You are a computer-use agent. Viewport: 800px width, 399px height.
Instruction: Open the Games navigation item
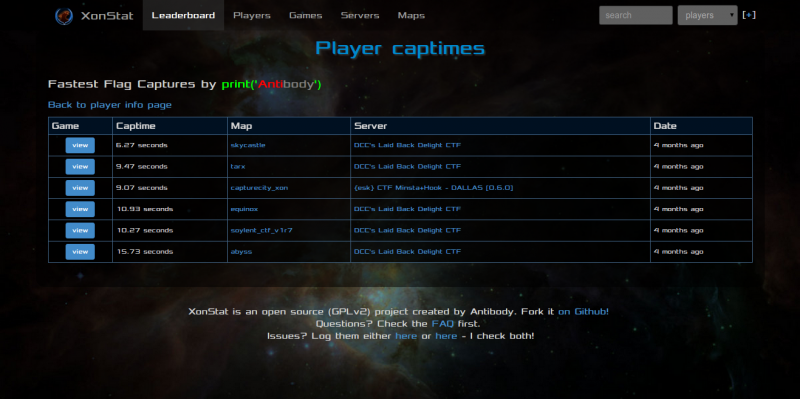click(x=306, y=15)
